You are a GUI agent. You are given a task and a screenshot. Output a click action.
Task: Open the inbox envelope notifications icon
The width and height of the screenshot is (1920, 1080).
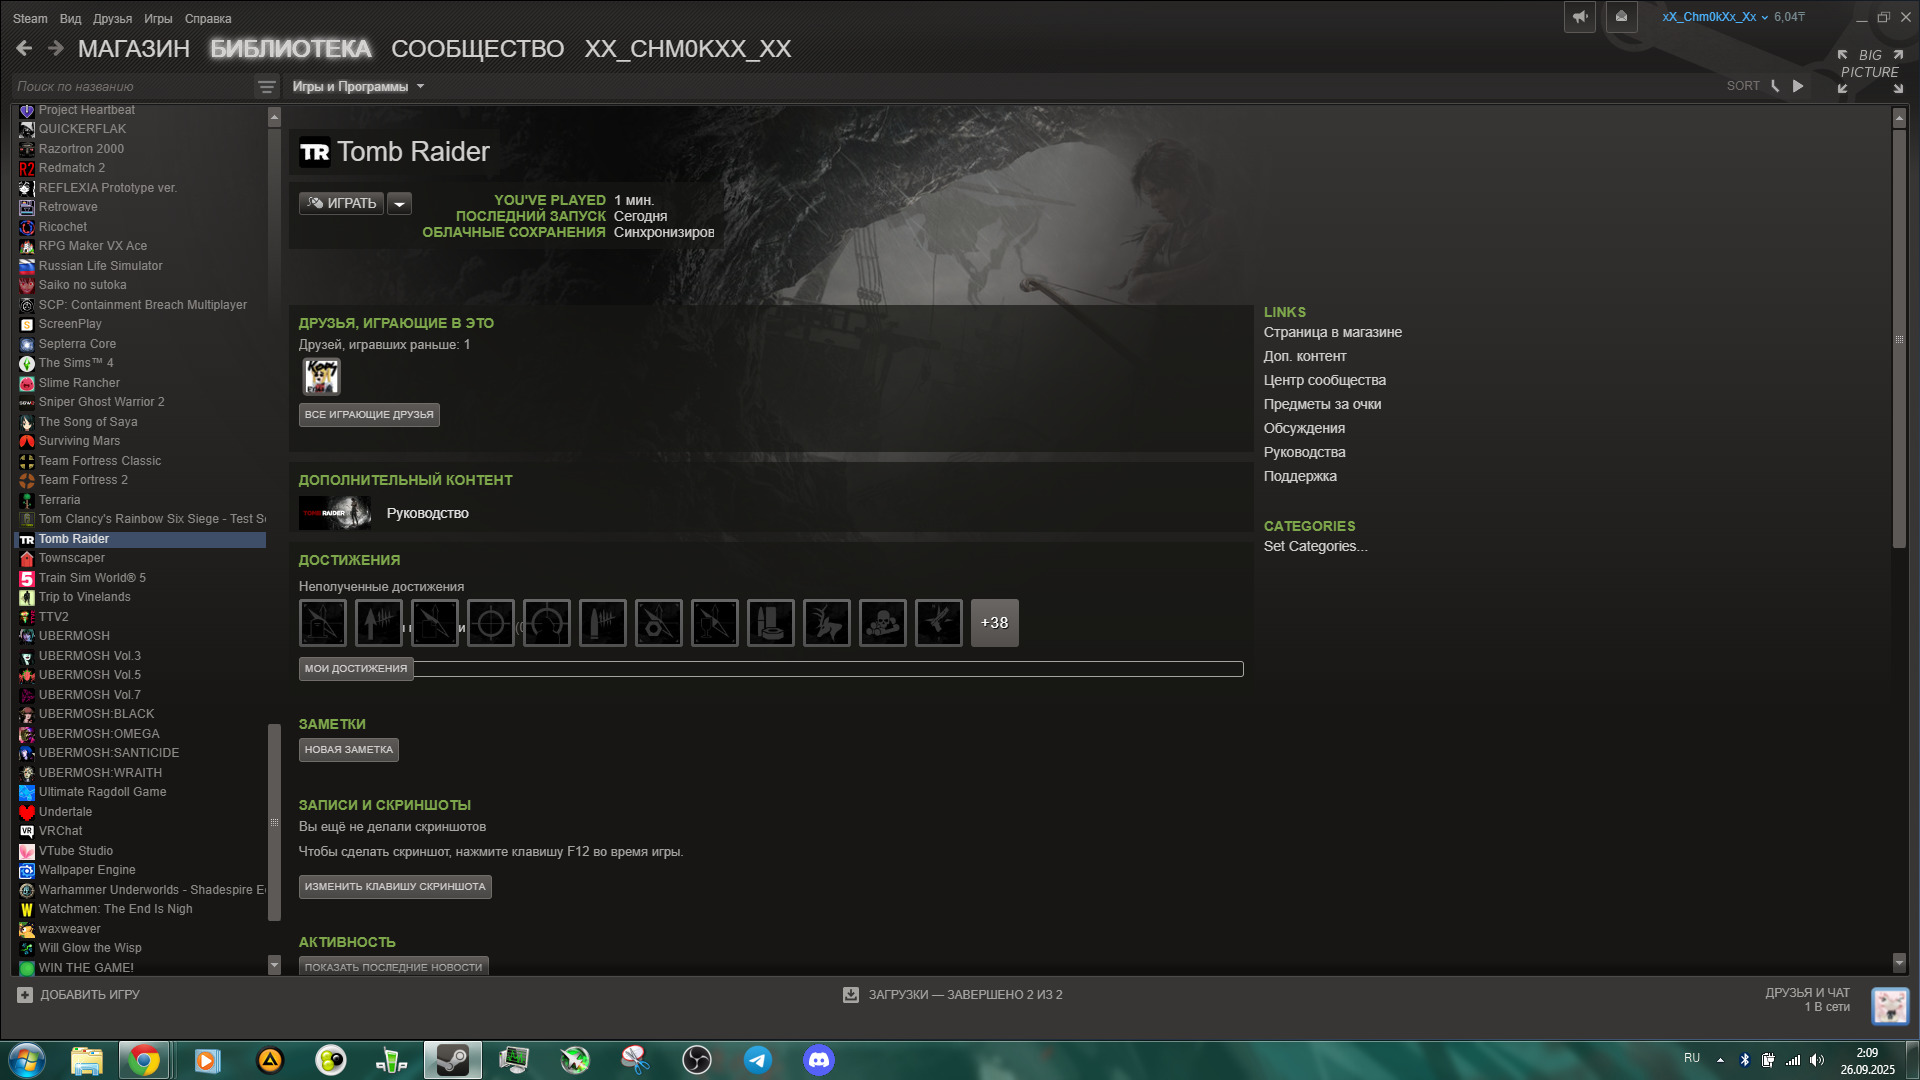coord(1621,17)
